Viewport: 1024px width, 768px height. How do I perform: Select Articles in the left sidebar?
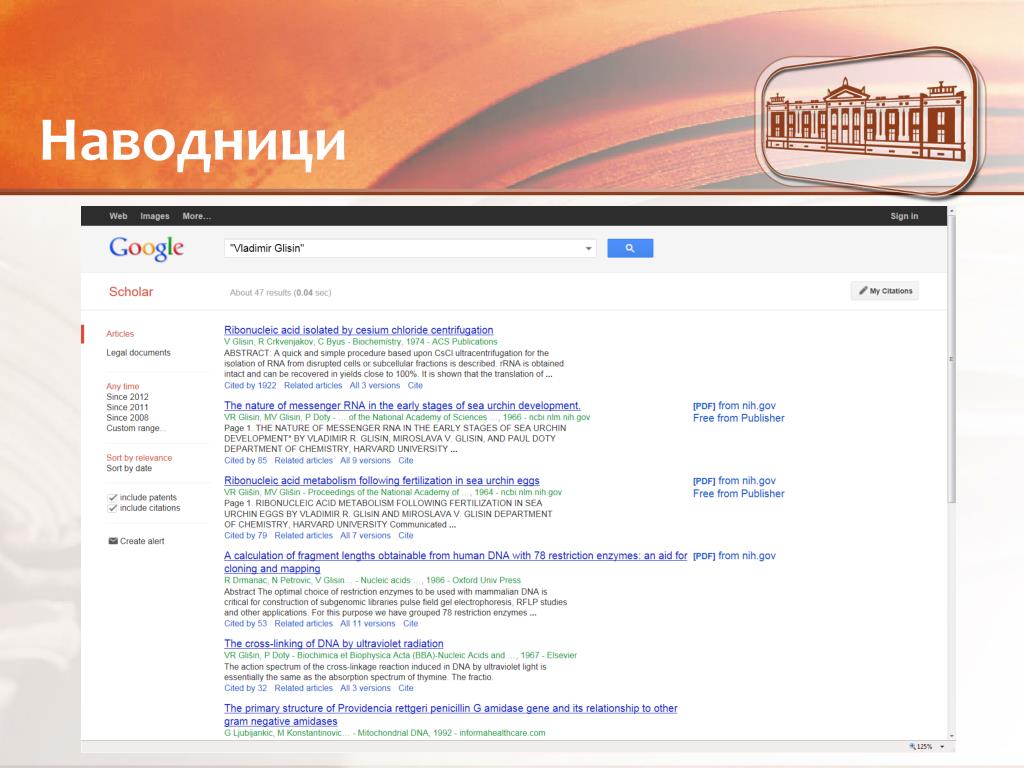[120, 334]
